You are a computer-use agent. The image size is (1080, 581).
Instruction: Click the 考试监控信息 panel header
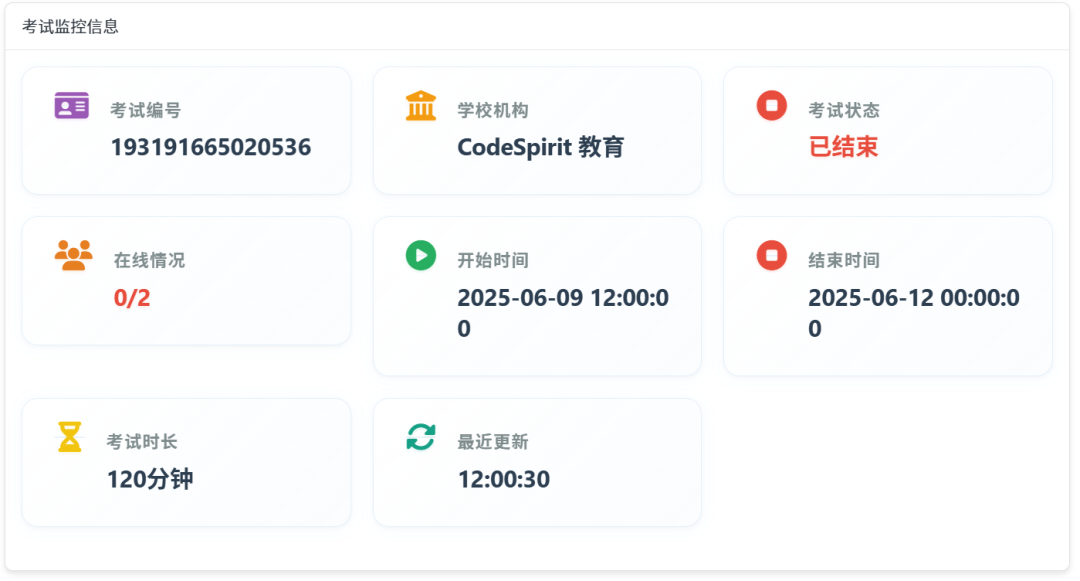(x=71, y=27)
